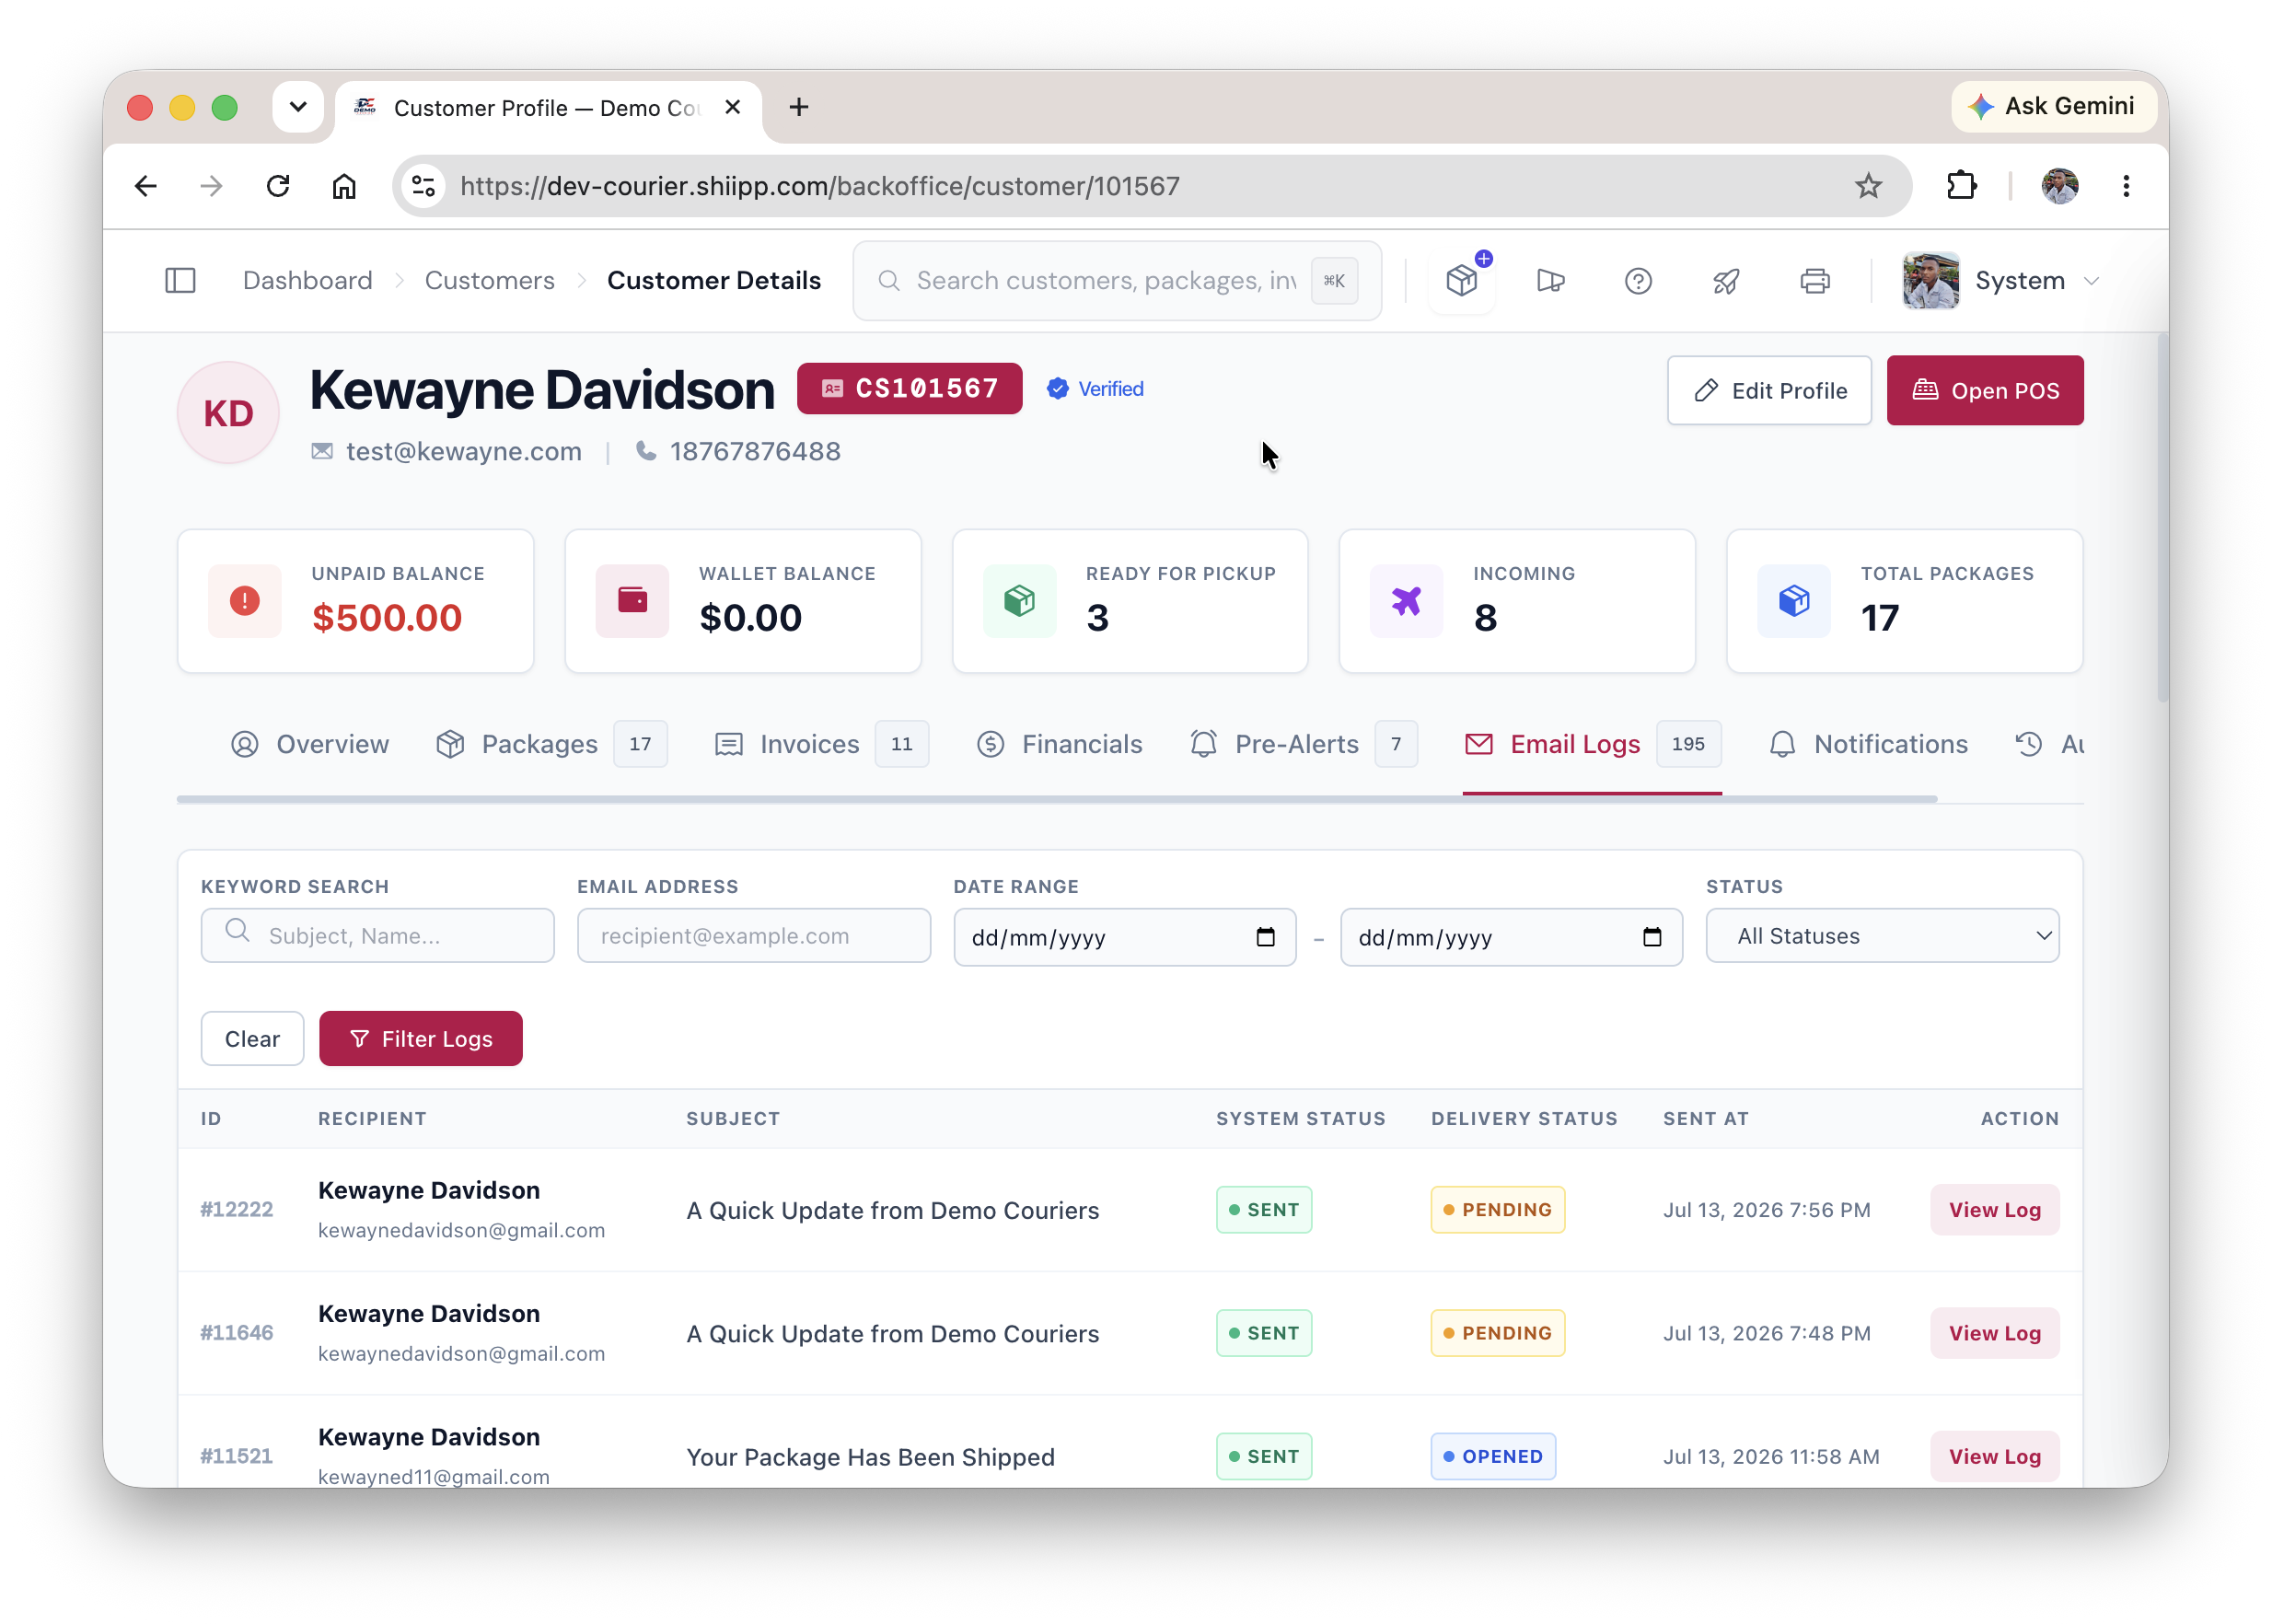
Task: Expand the System user menu
Action: click(x=2000, y=280)
